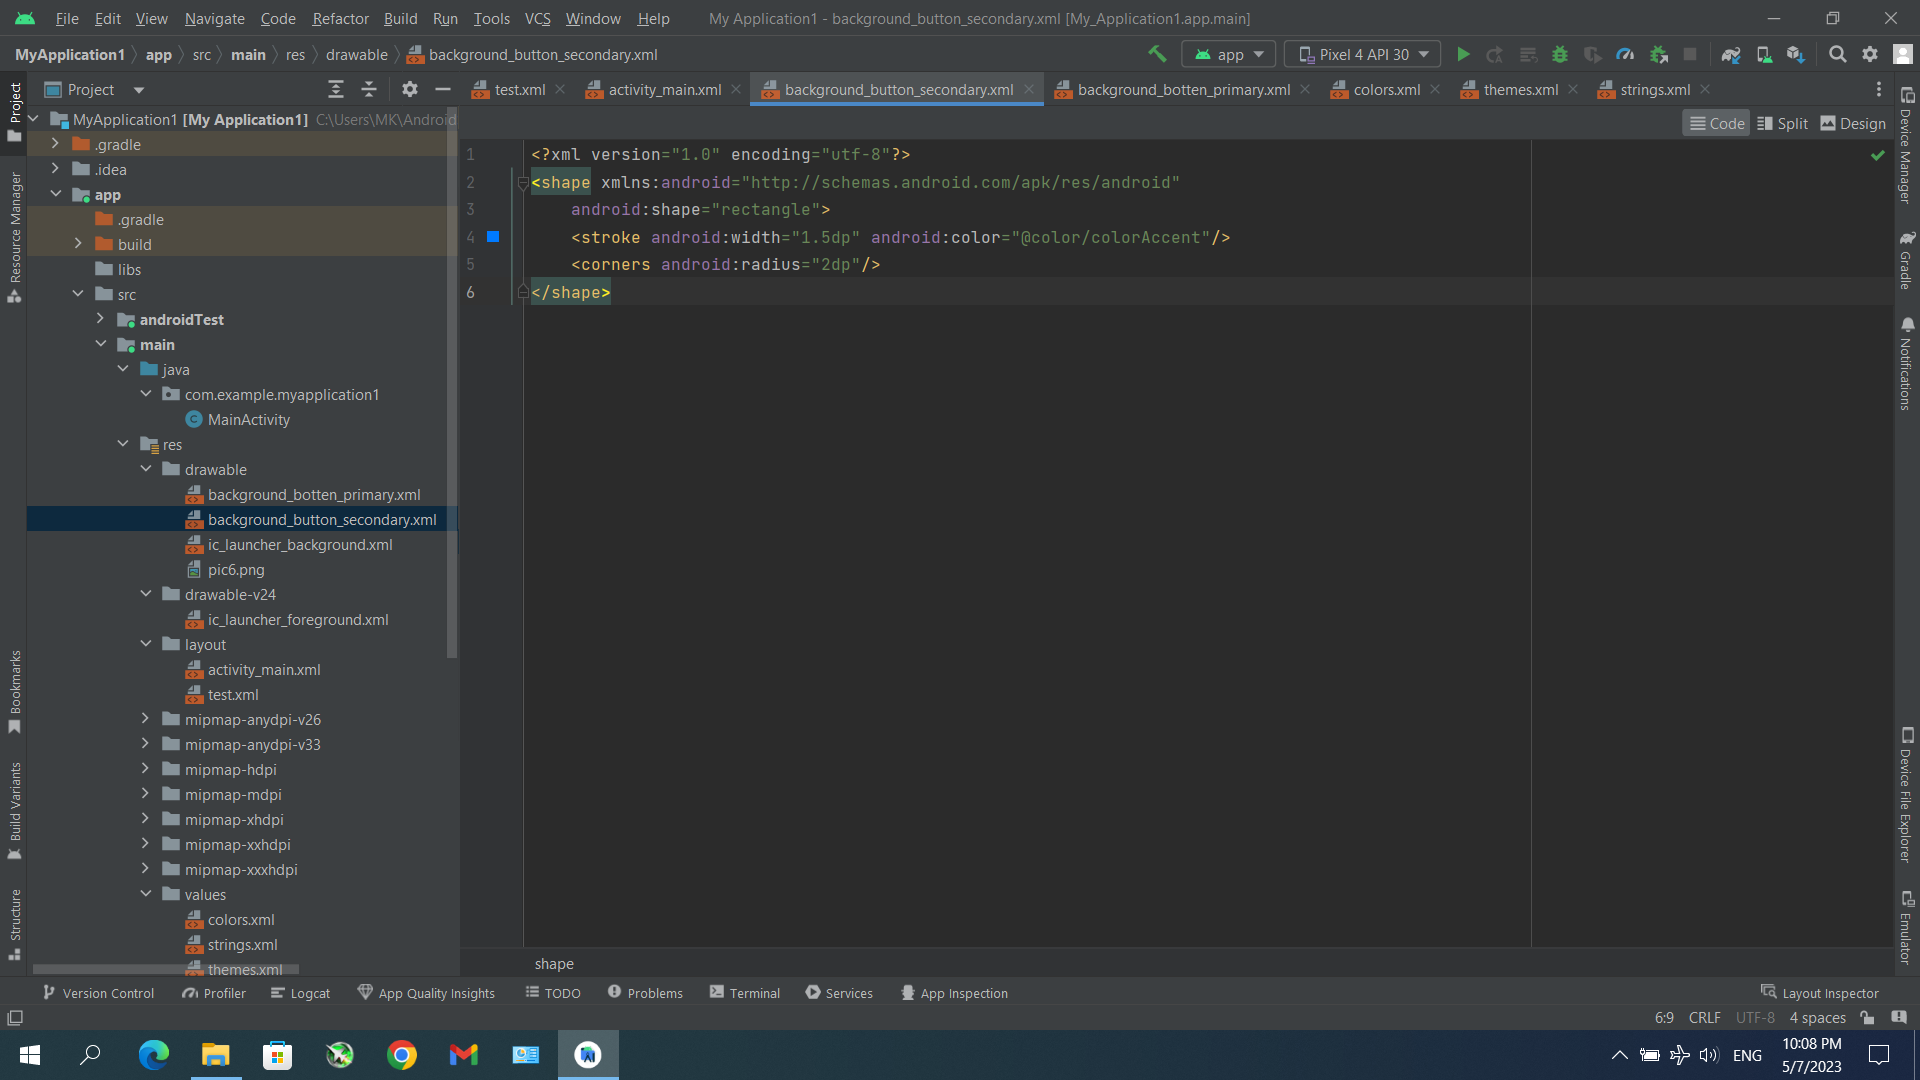Open IDE settings gear in main toolbar
Viewport: 1920px width, 1080px height.
(x=1870, y=54)
